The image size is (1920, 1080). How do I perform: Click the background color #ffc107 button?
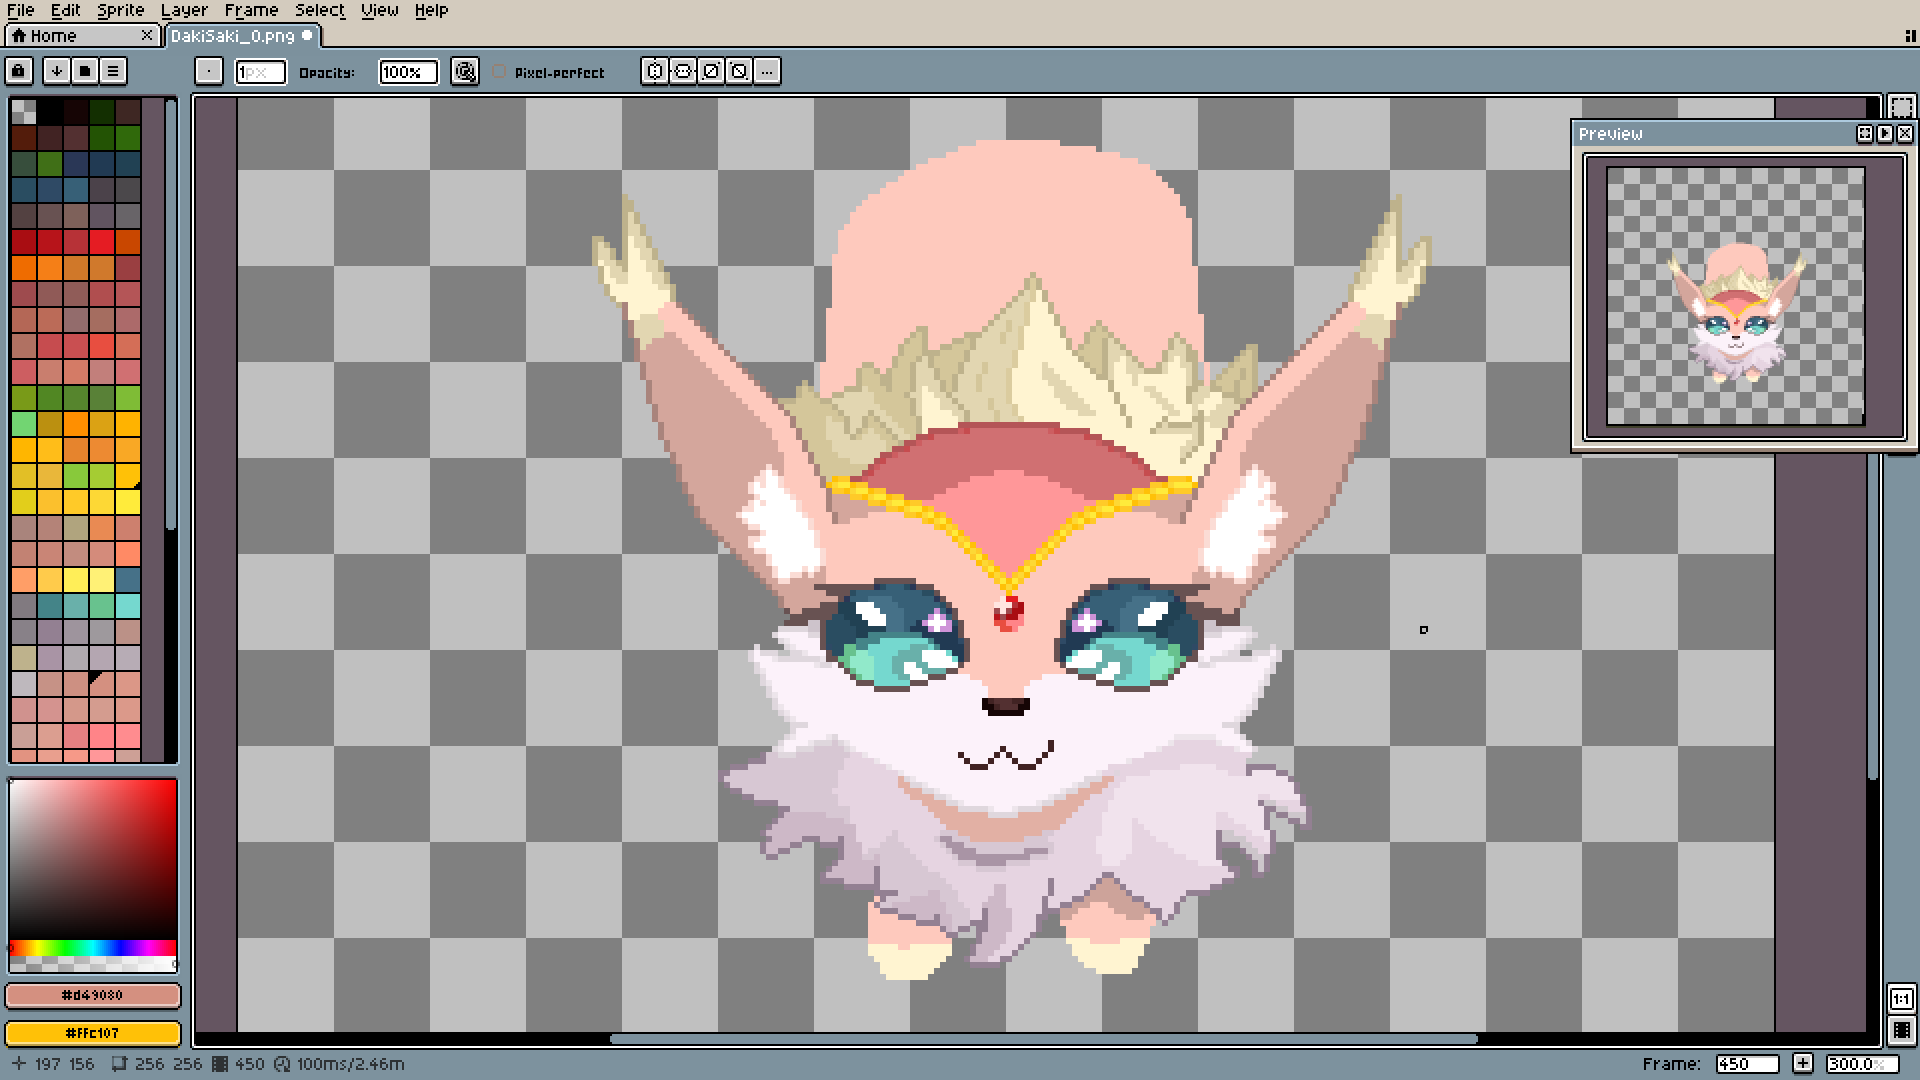pyautogui.click(x=93, y=1032)
